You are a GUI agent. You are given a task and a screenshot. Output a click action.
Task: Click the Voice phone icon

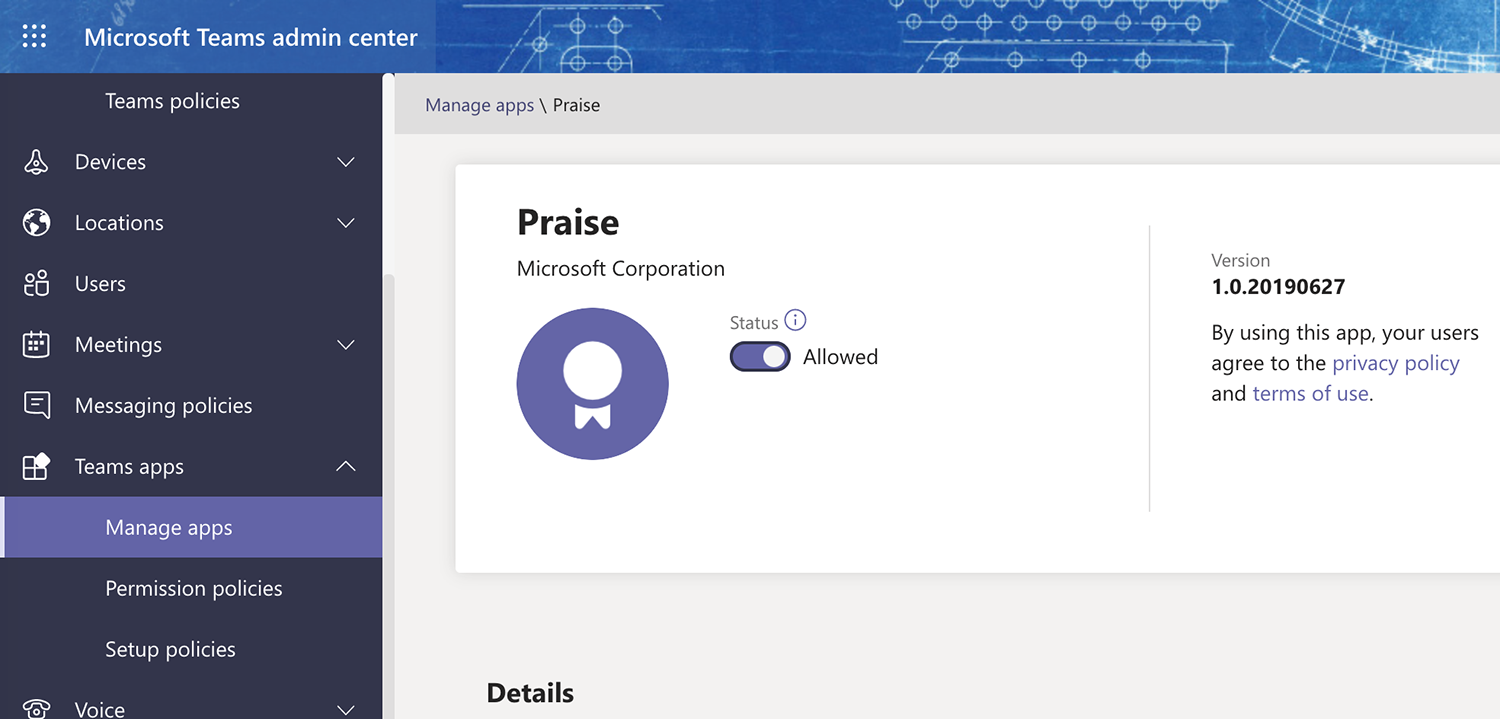pos(36,709)
